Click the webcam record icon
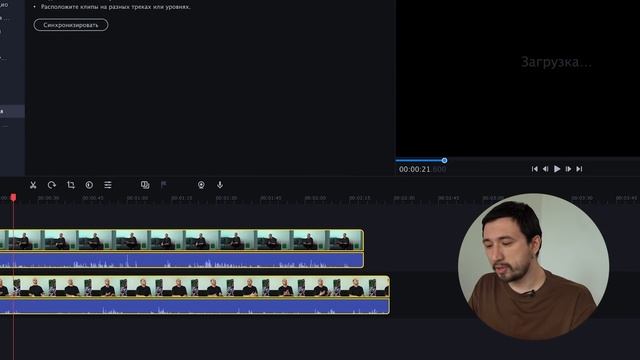 (x=201, y=185)
